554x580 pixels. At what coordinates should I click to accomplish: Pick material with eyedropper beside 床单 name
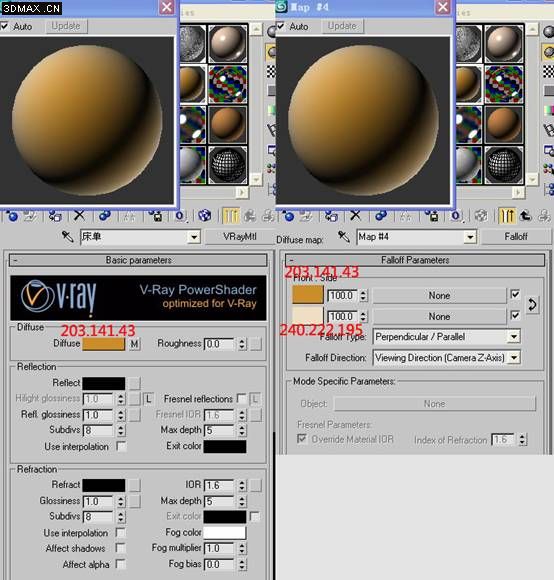pyautogui.click(x=67, y=236)
